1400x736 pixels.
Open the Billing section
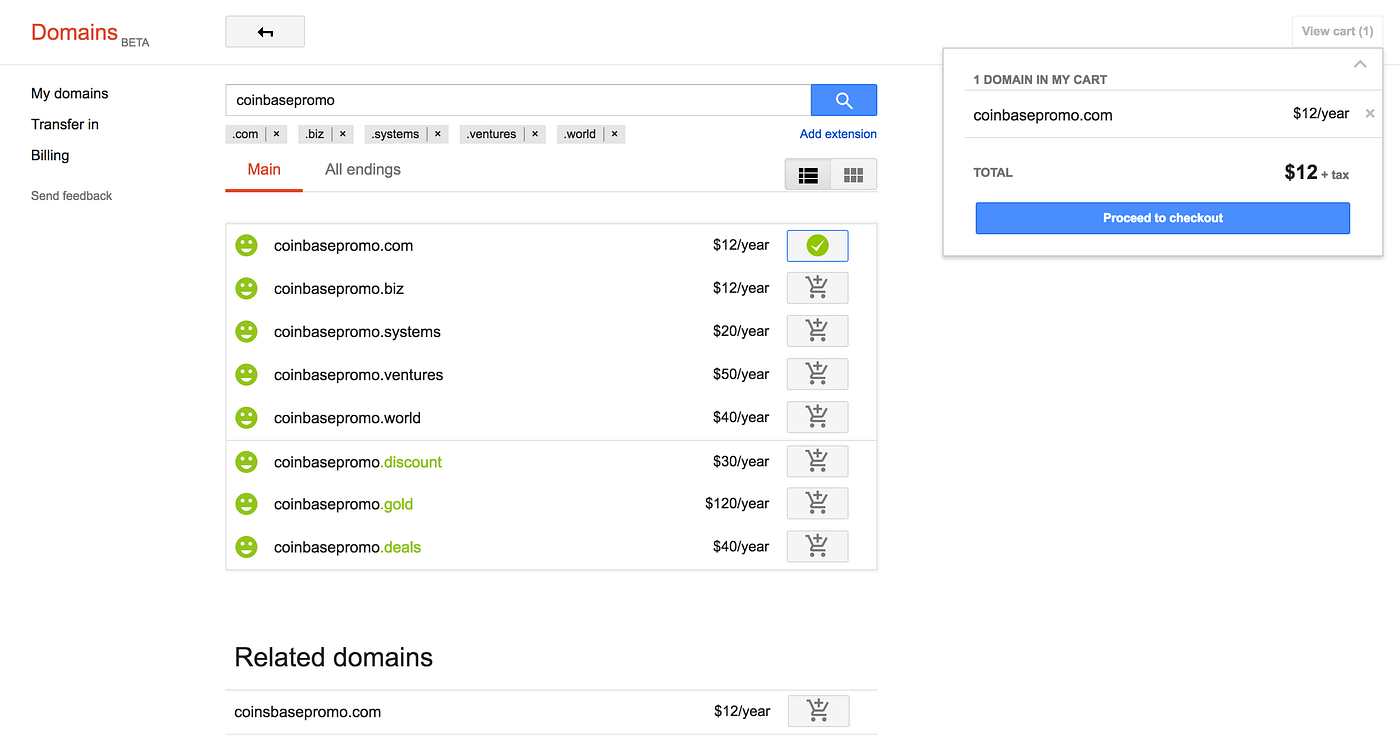[x=50, y=155]
